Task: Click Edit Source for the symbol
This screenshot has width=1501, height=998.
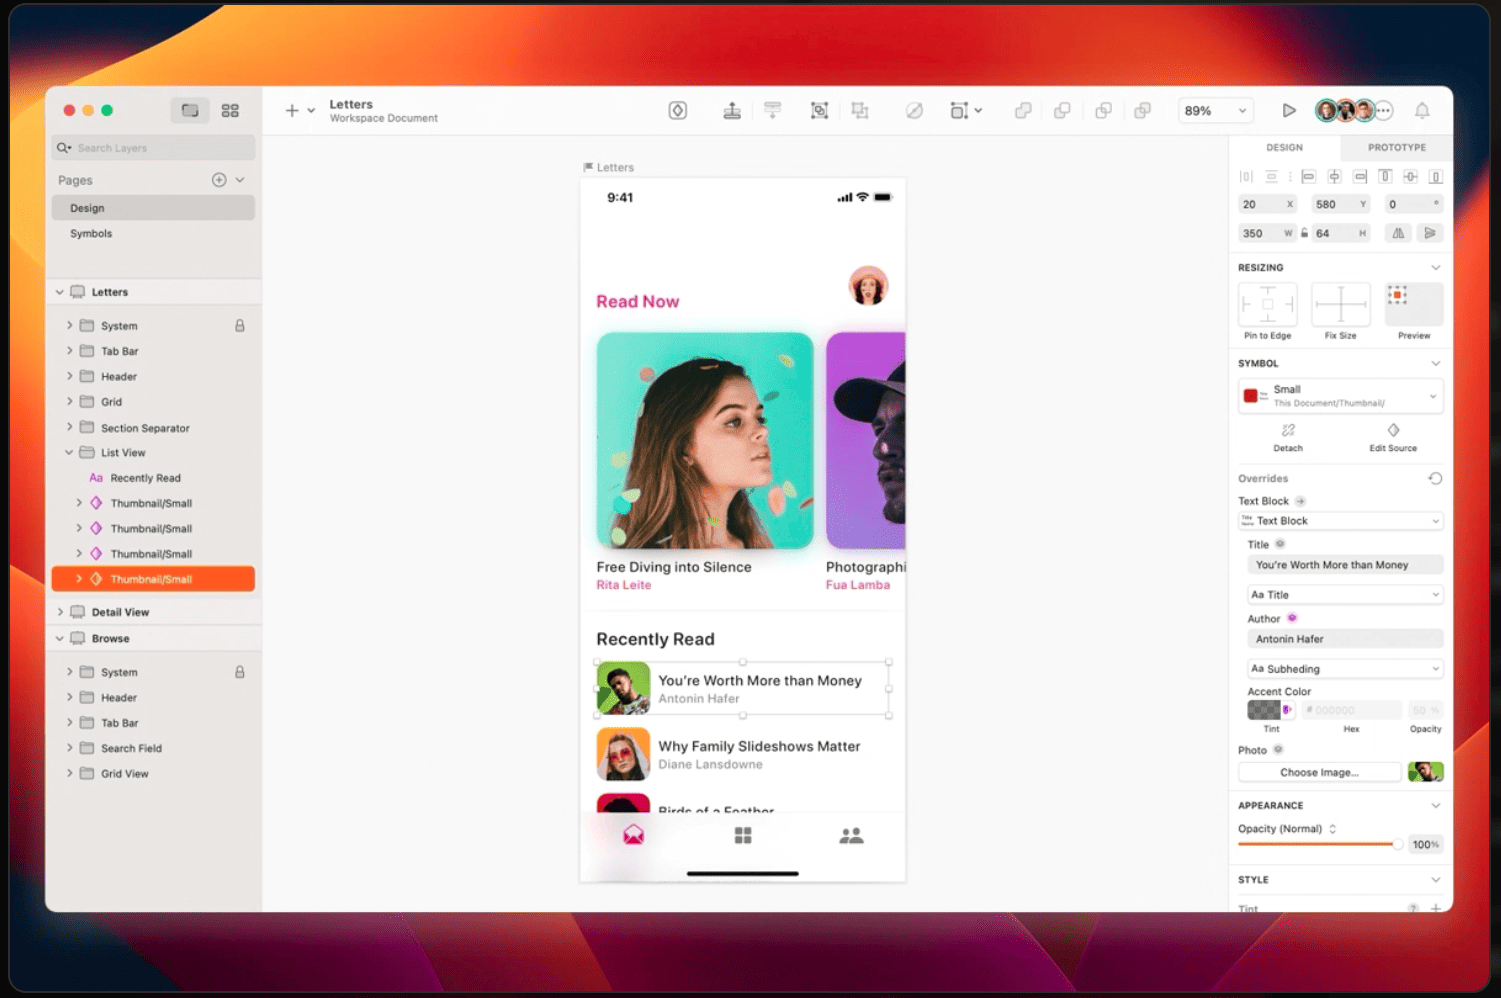Action: (1393, 437)
